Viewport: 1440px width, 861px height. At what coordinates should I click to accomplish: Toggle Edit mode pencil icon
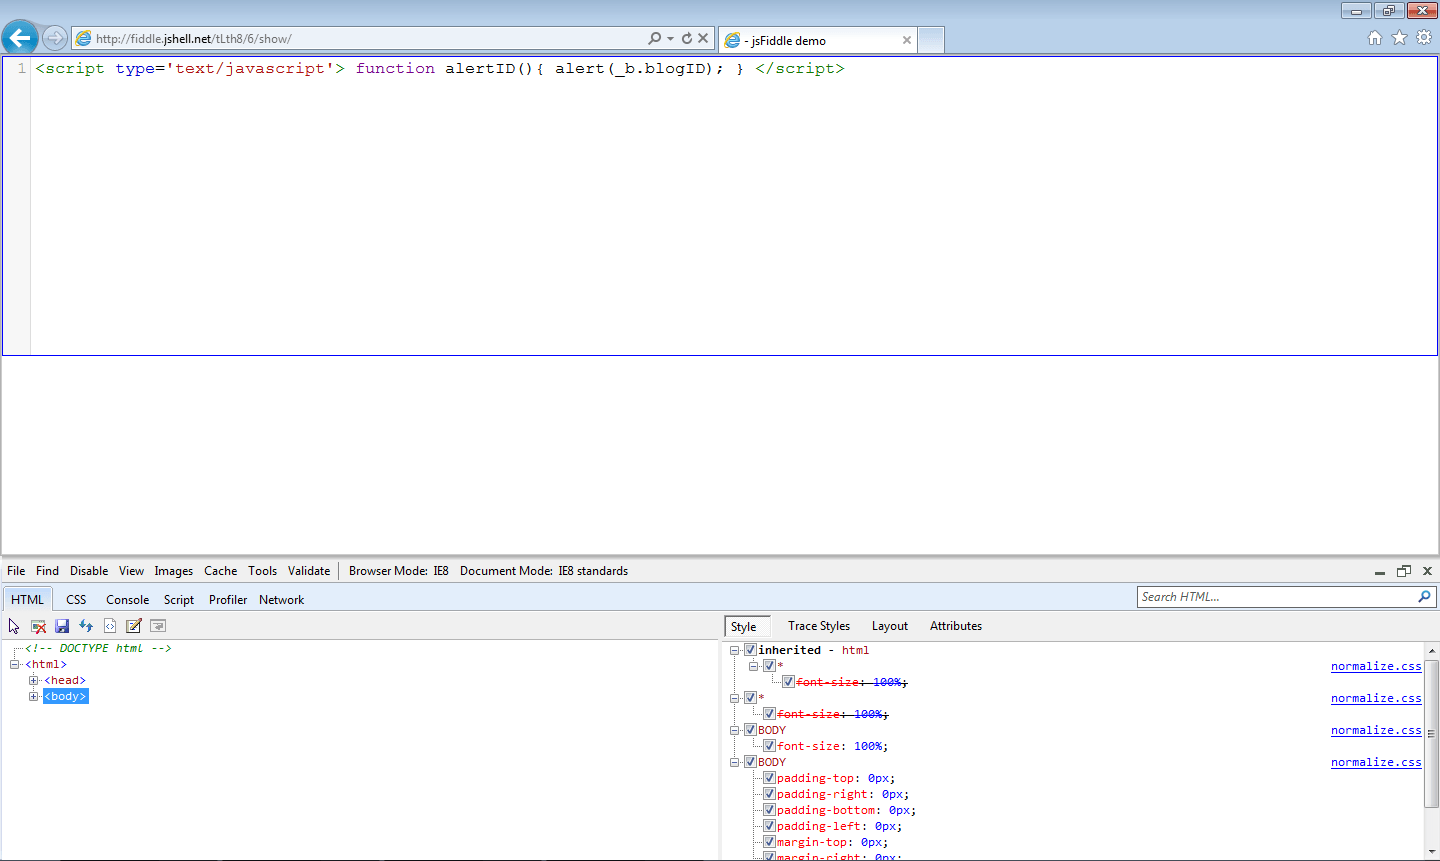pyautogui.click(x=134, y=626)
